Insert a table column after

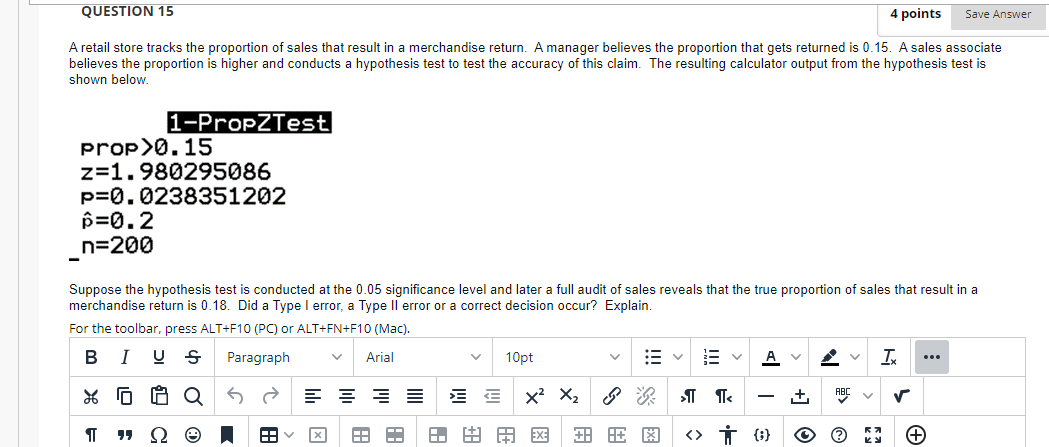616,436
